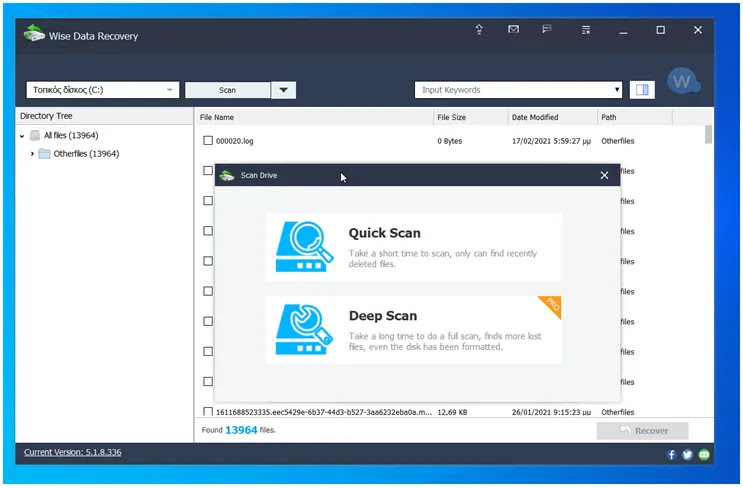Click the All files drive icon

pyautogui.click(x=35, y=136)
